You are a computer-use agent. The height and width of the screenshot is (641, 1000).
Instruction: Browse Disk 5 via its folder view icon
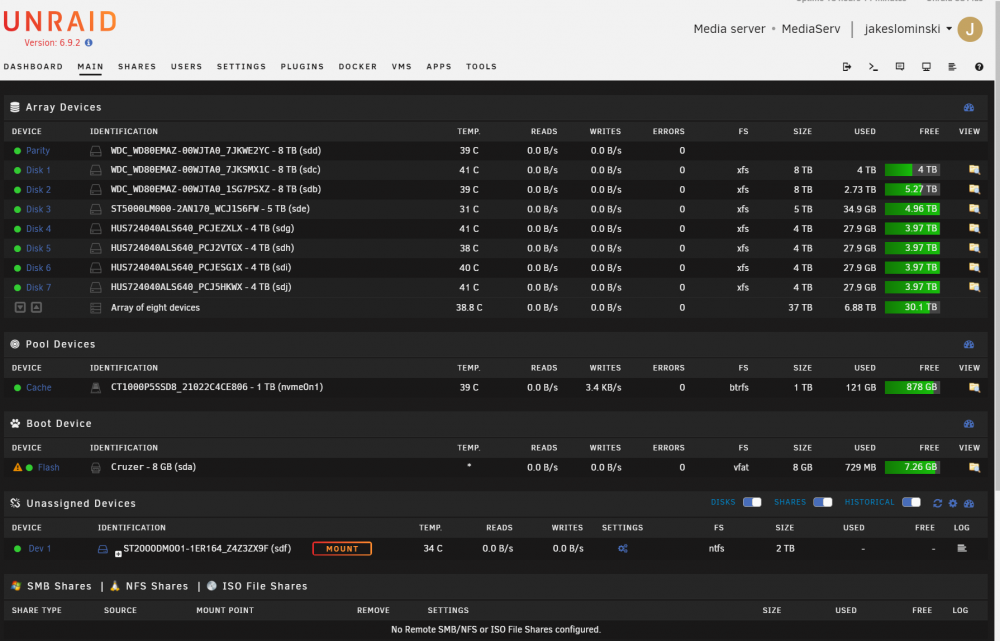click(x=974, y=248)
